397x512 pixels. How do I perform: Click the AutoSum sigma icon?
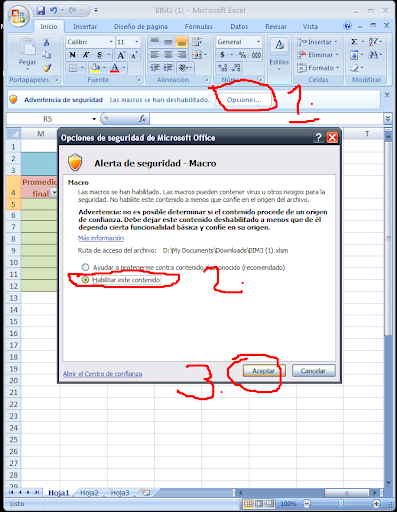pyautogui.click(x=354, y=42)
